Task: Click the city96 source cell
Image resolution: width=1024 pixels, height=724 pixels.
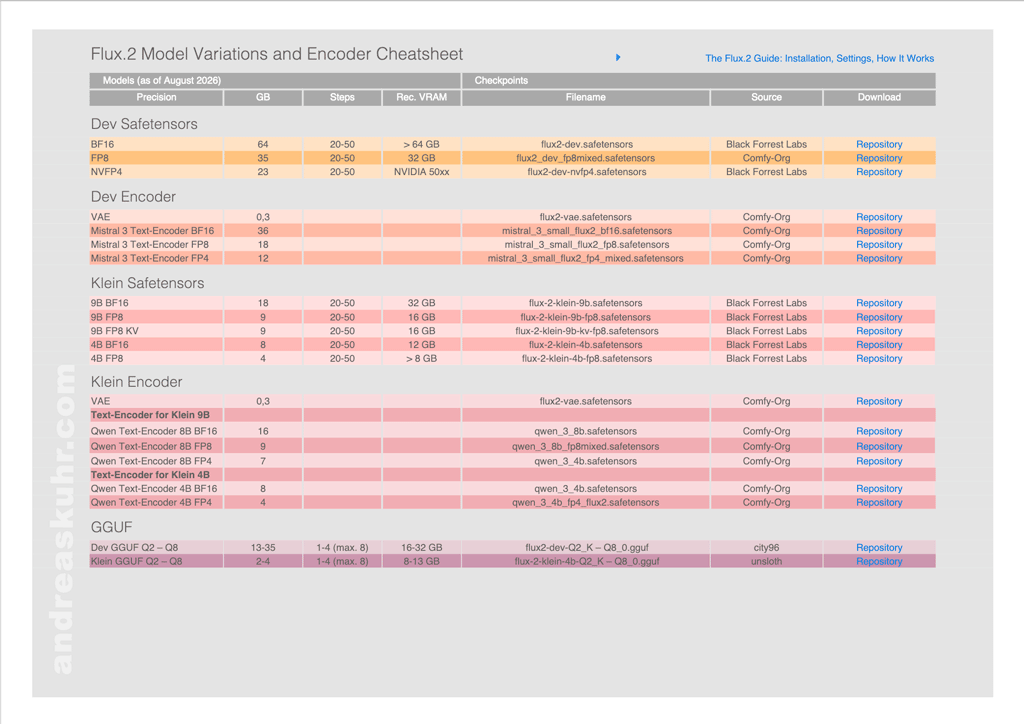Action: point(766,547)
